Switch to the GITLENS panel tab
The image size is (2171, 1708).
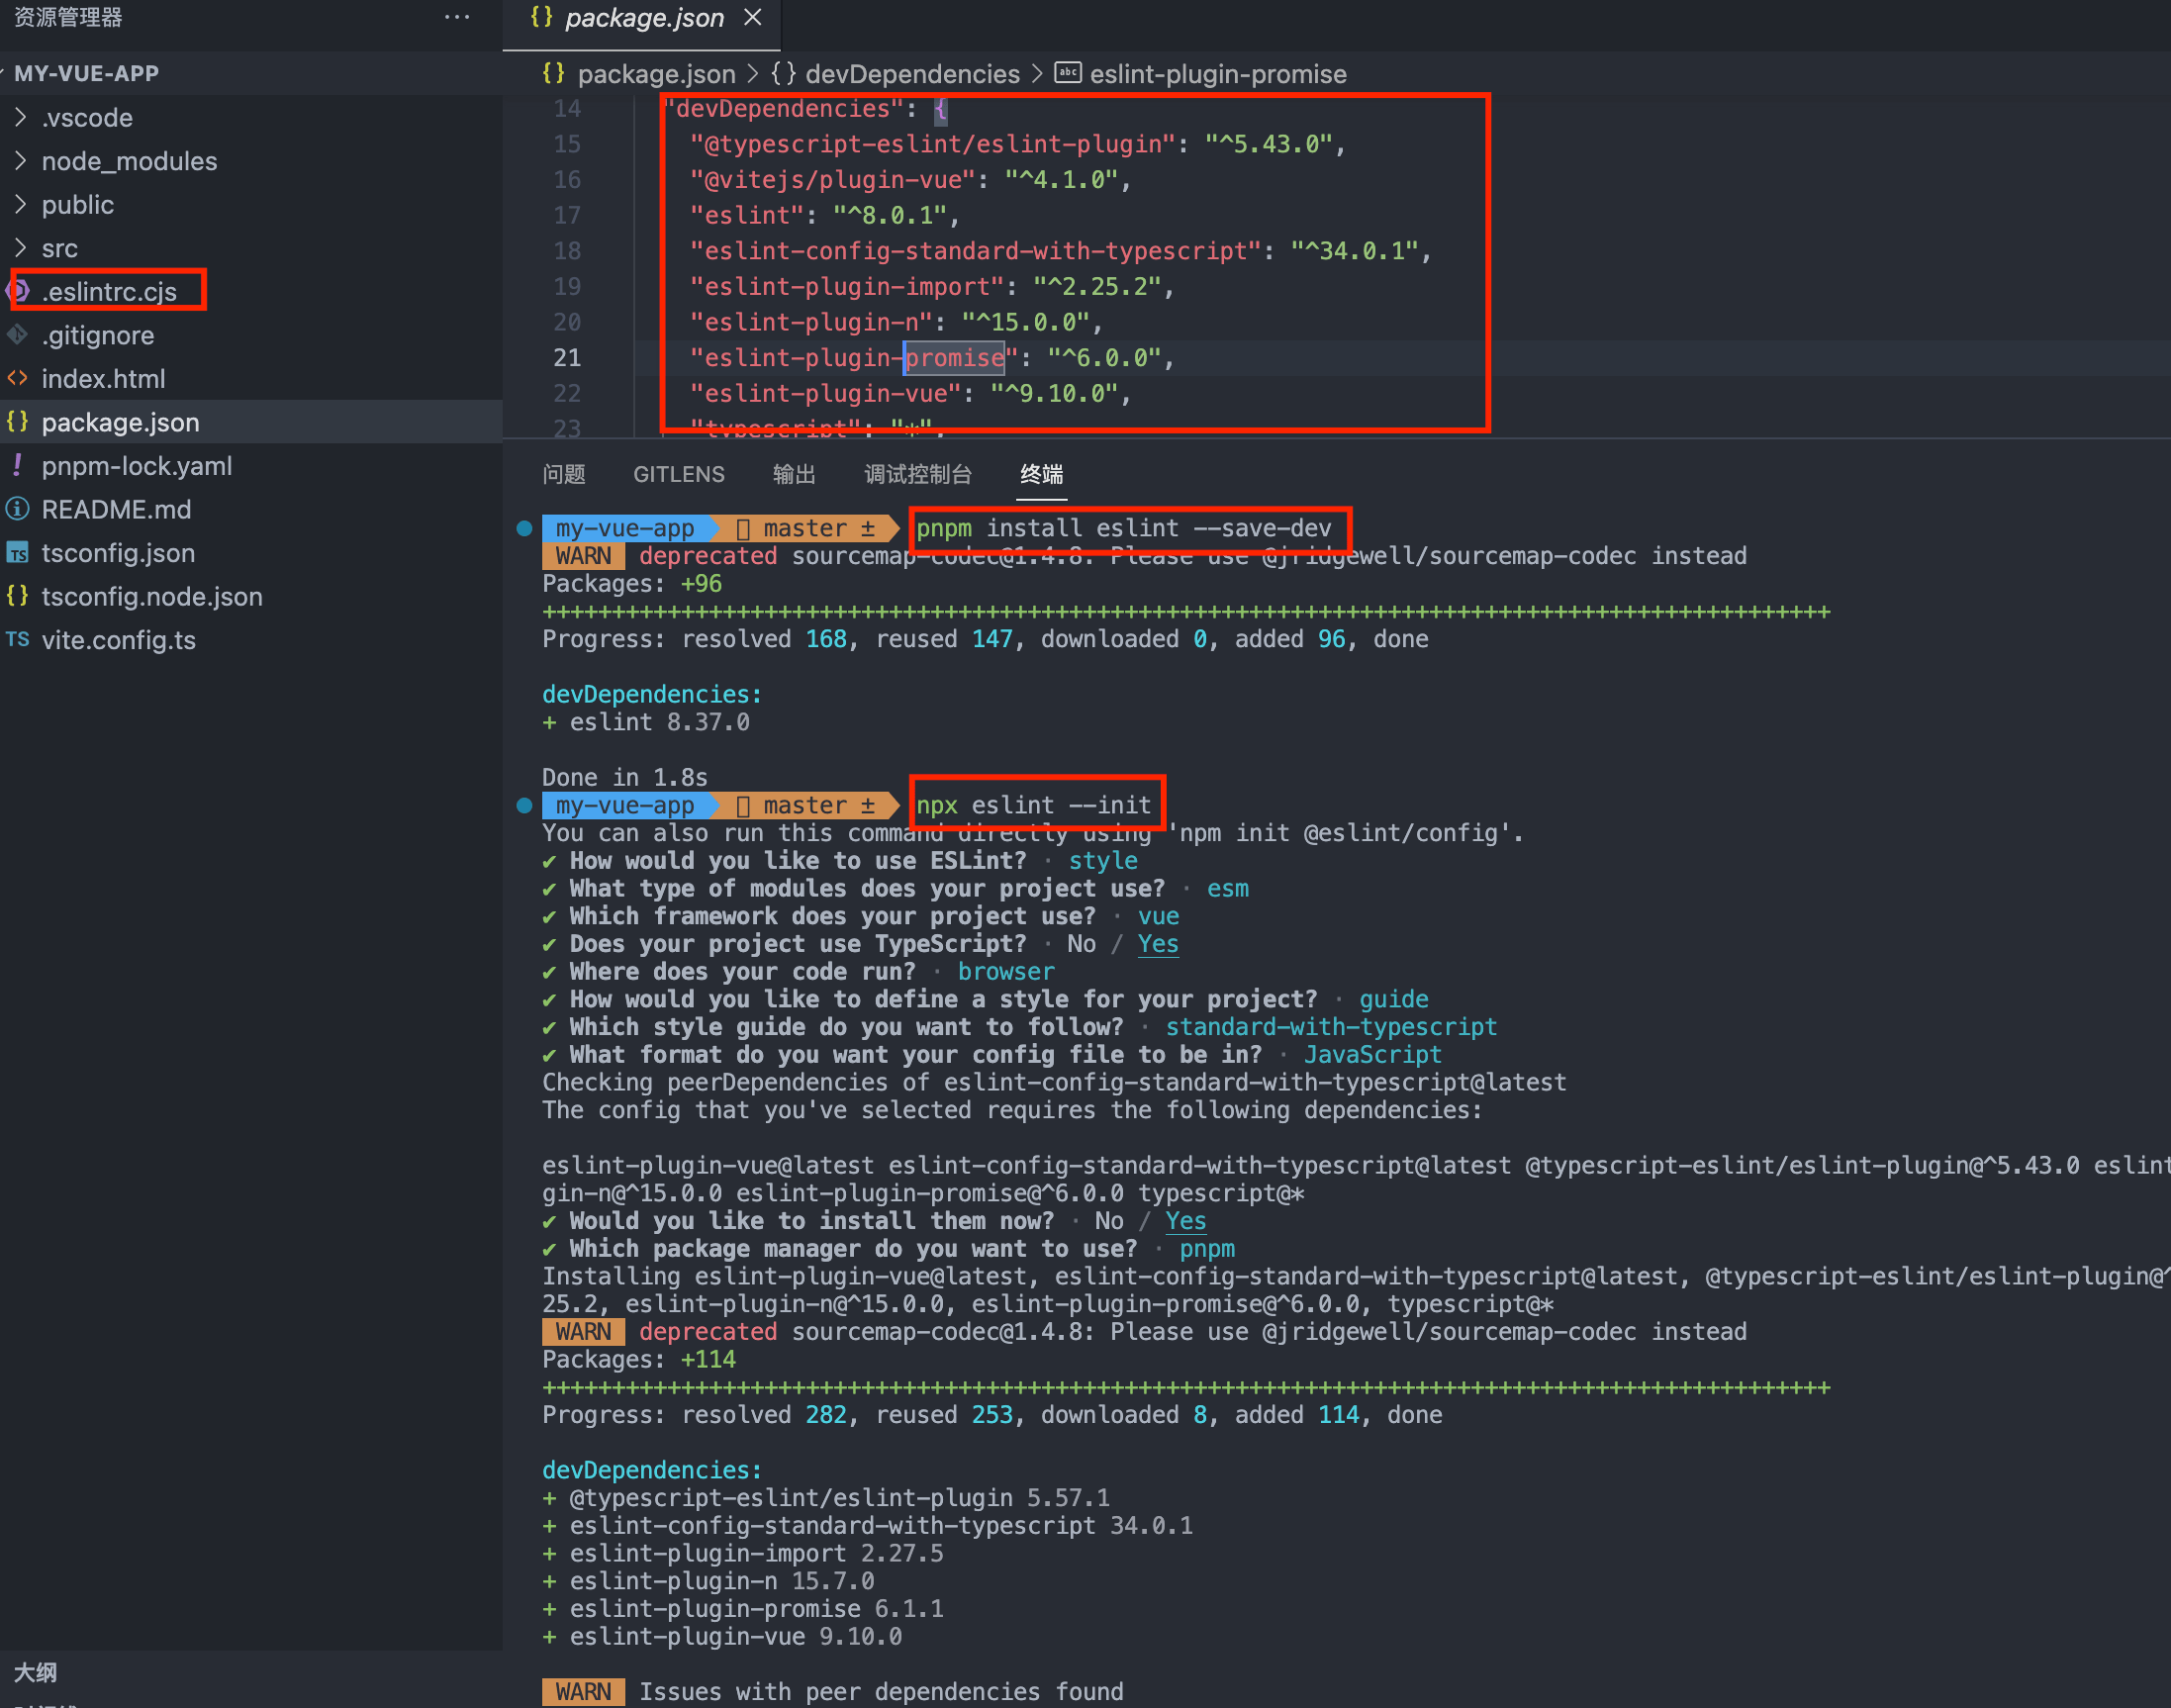[x=678, y=474]
